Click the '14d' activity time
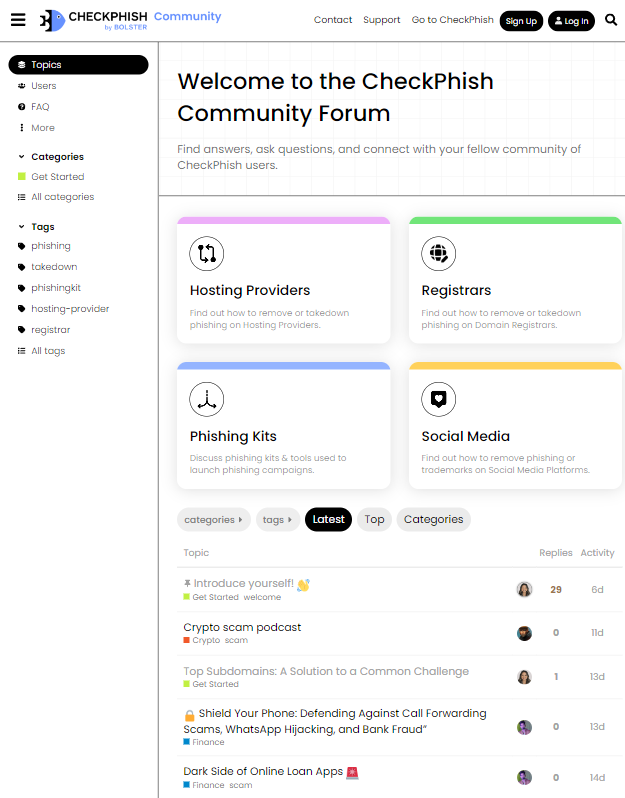The width and height of the screenshot is (625, 798). (598, 778)
